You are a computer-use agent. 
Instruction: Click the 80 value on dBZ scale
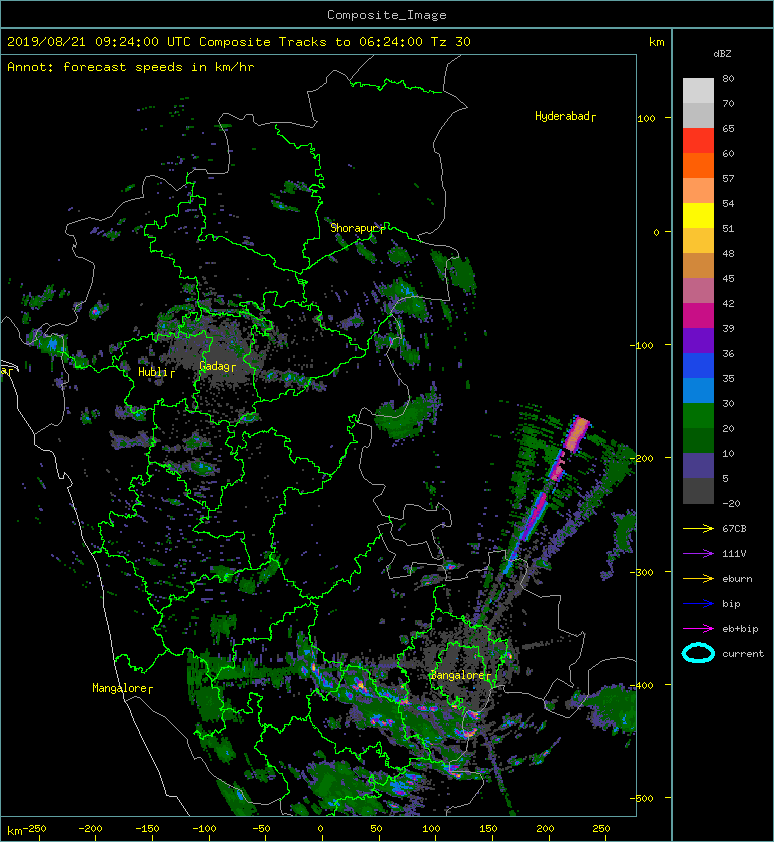pos(728,78)
